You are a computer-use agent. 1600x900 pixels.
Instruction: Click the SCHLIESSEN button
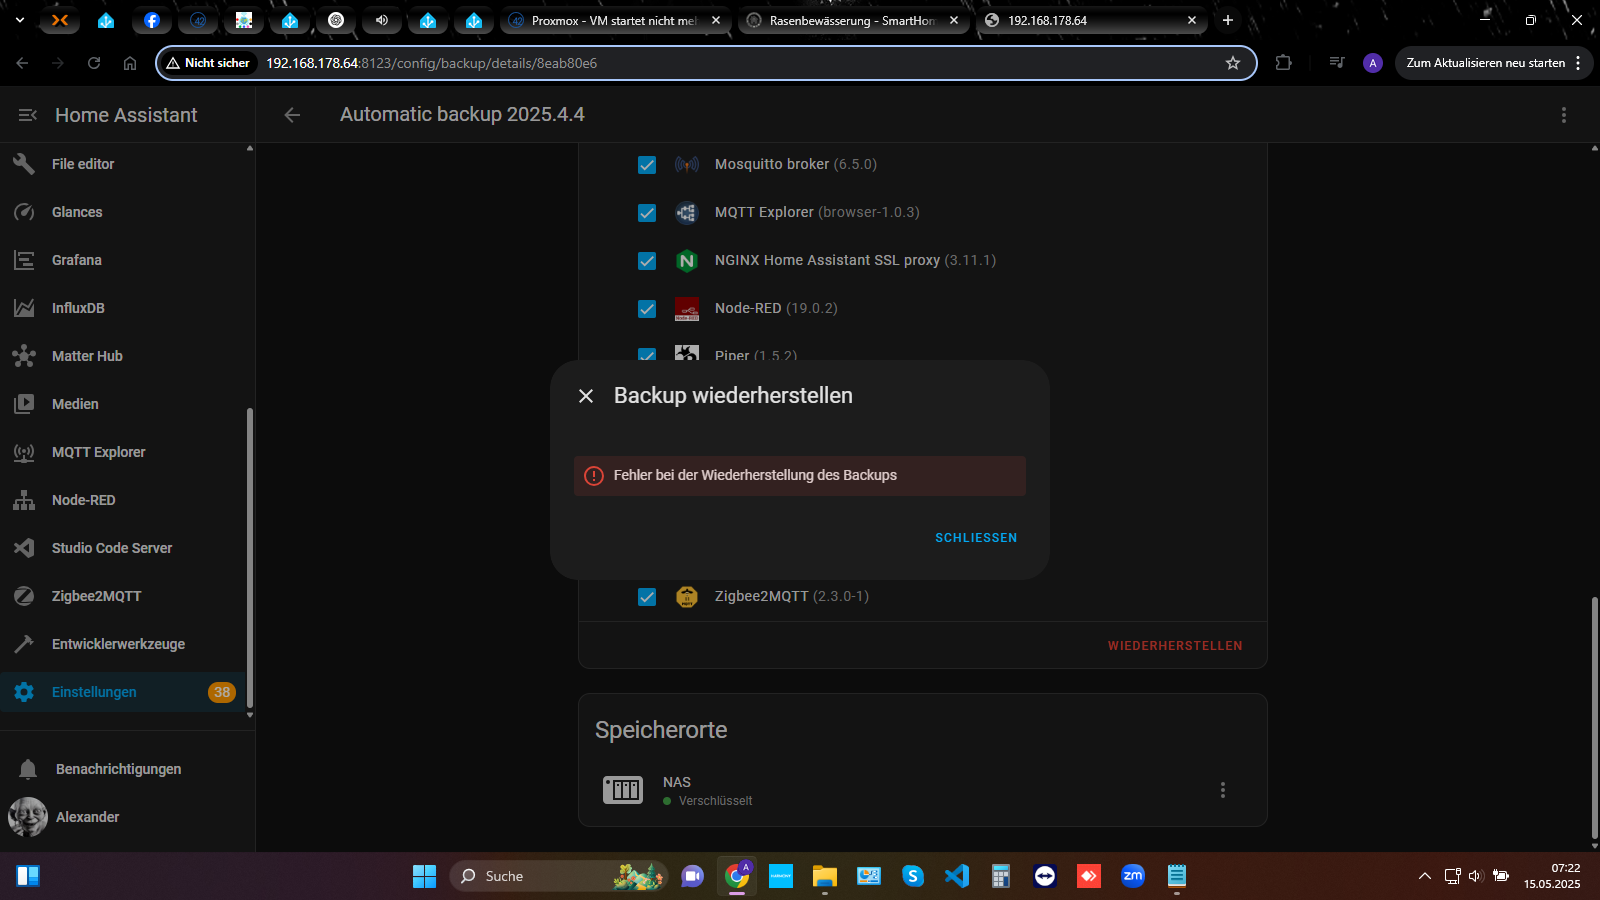click(976, 538)
